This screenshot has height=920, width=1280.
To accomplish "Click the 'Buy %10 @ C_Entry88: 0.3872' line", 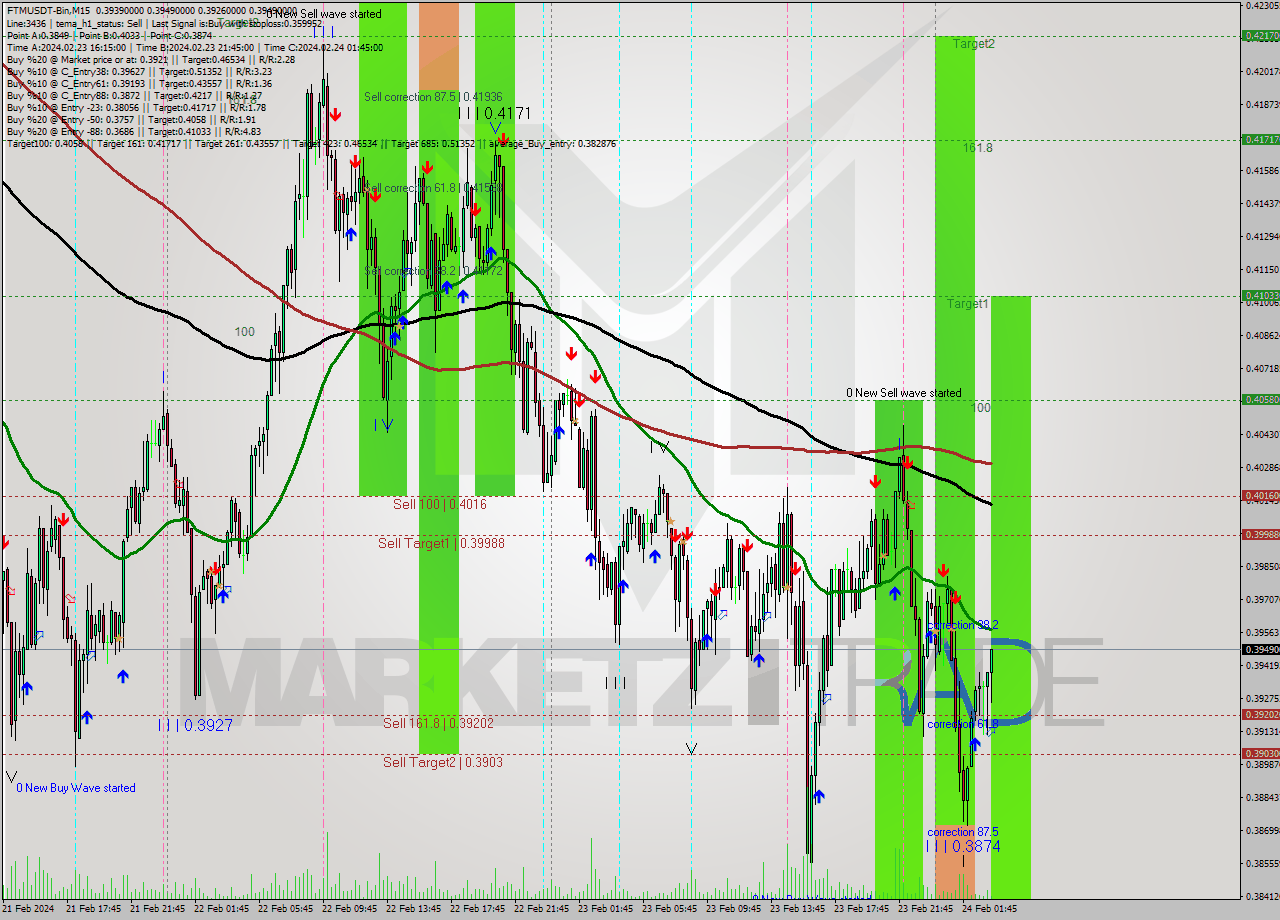I will click(x=134, y=95).
